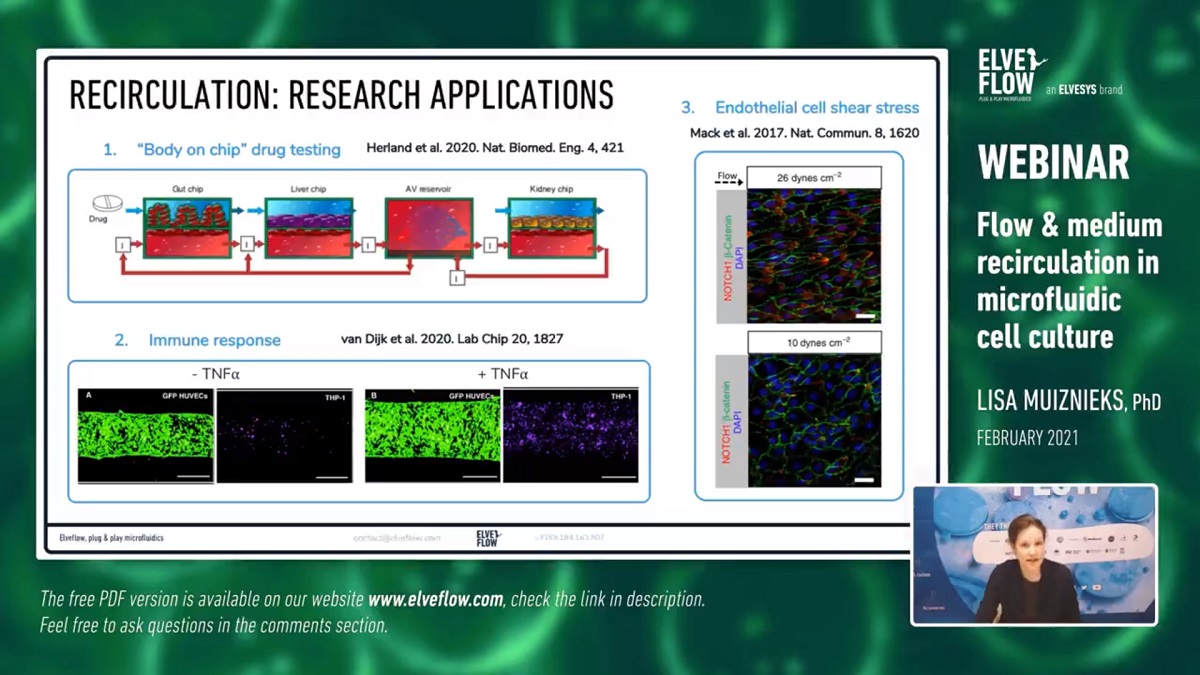
Task: Click the Elveflow logo in top right
Action: pos(1011,72)
